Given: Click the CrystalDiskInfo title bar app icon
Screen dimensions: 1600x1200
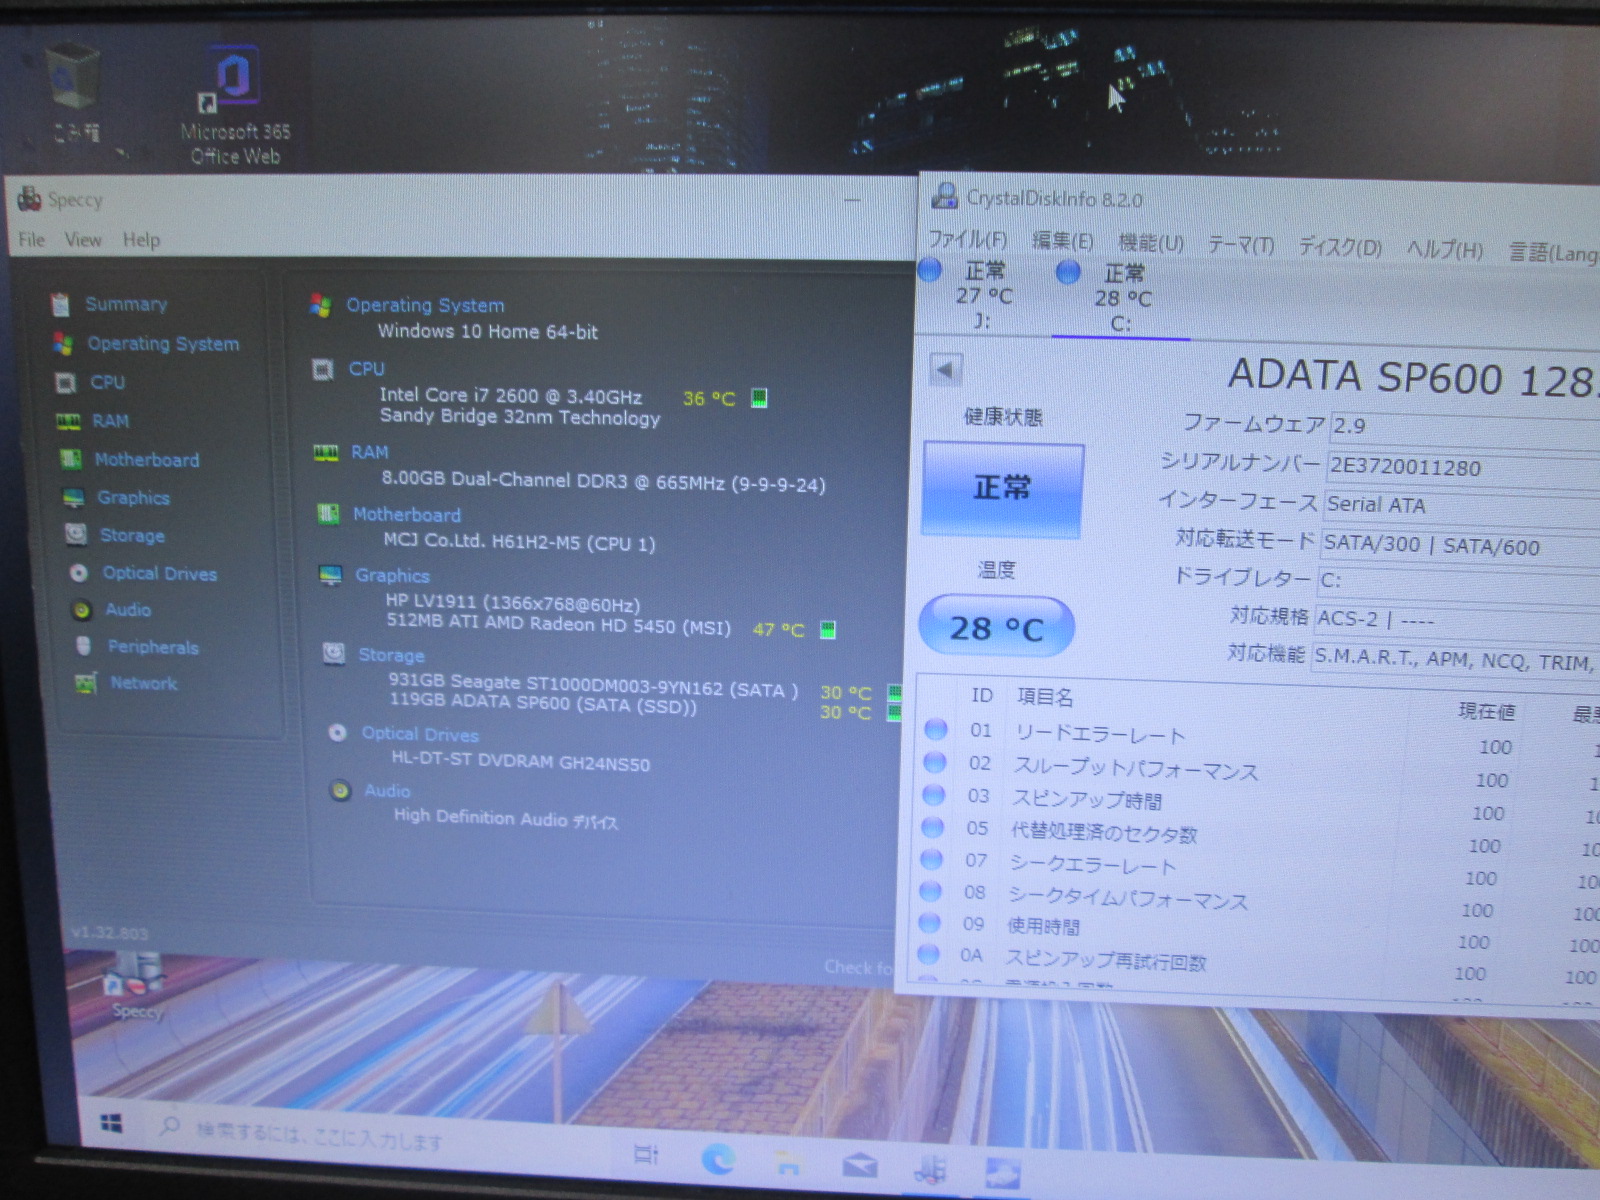Looking at the screenshot, I should coord(944,196).
